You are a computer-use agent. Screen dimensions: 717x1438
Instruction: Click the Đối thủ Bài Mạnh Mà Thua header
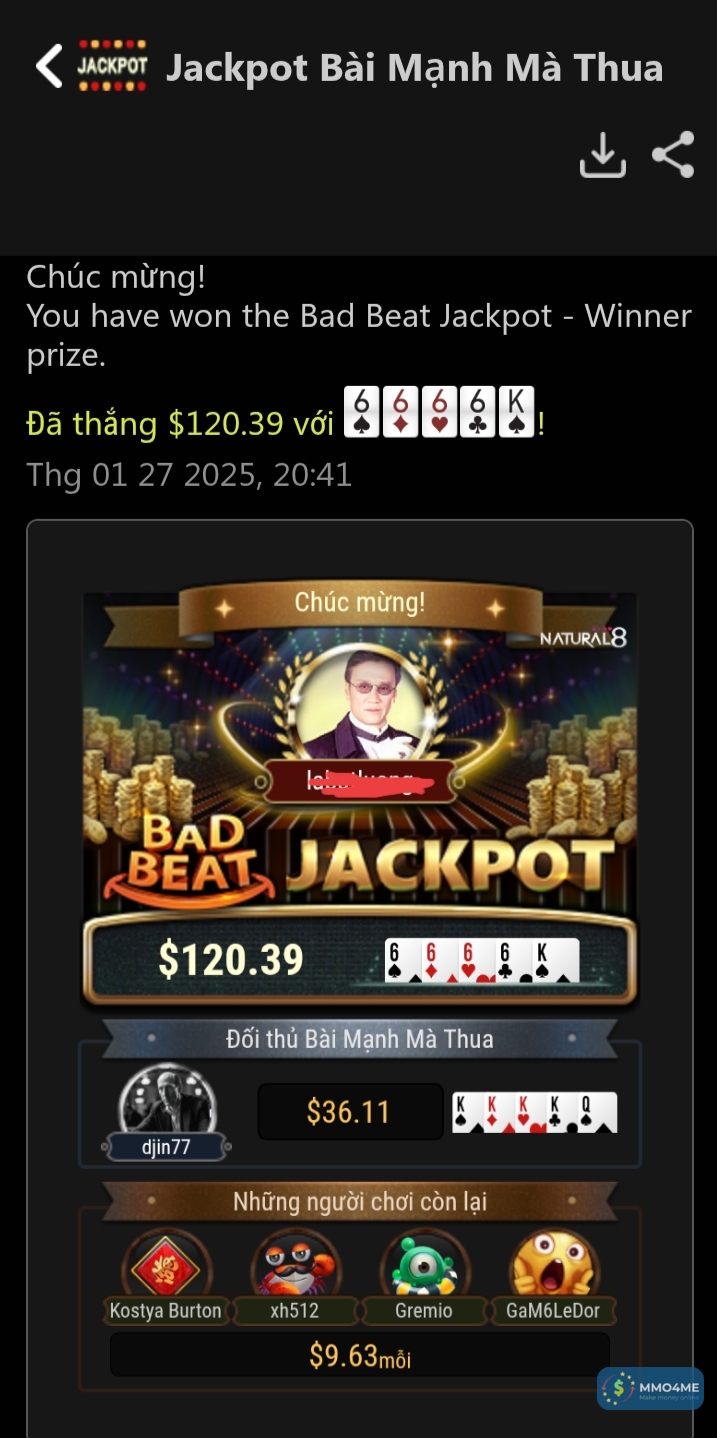[x=360, y=1039]
